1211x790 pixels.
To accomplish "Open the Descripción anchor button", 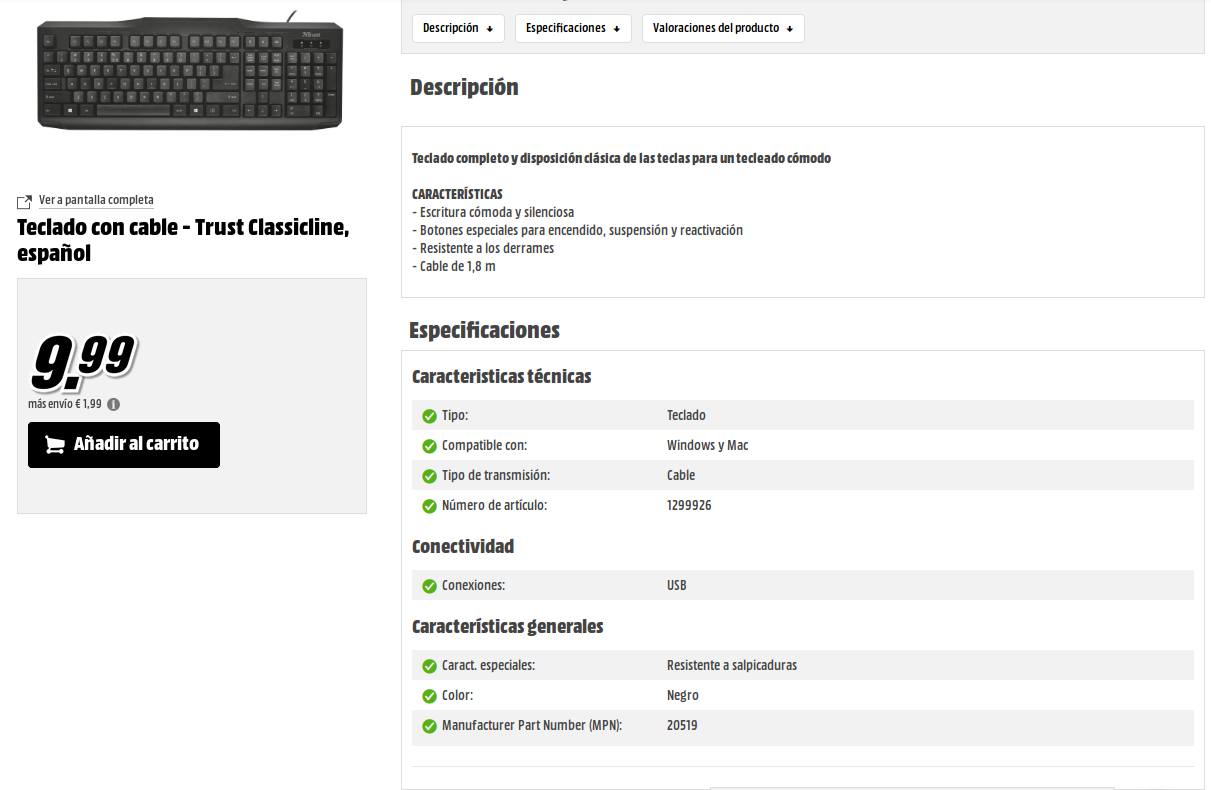I will (458, 28).
